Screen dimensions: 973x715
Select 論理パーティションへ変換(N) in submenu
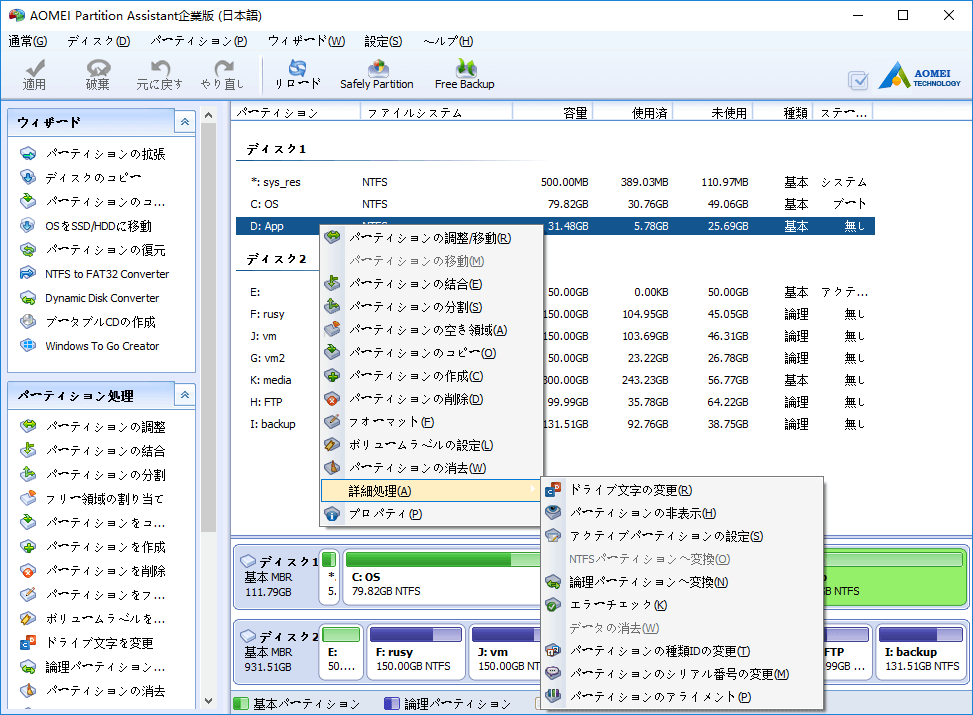tap(682, 582)
